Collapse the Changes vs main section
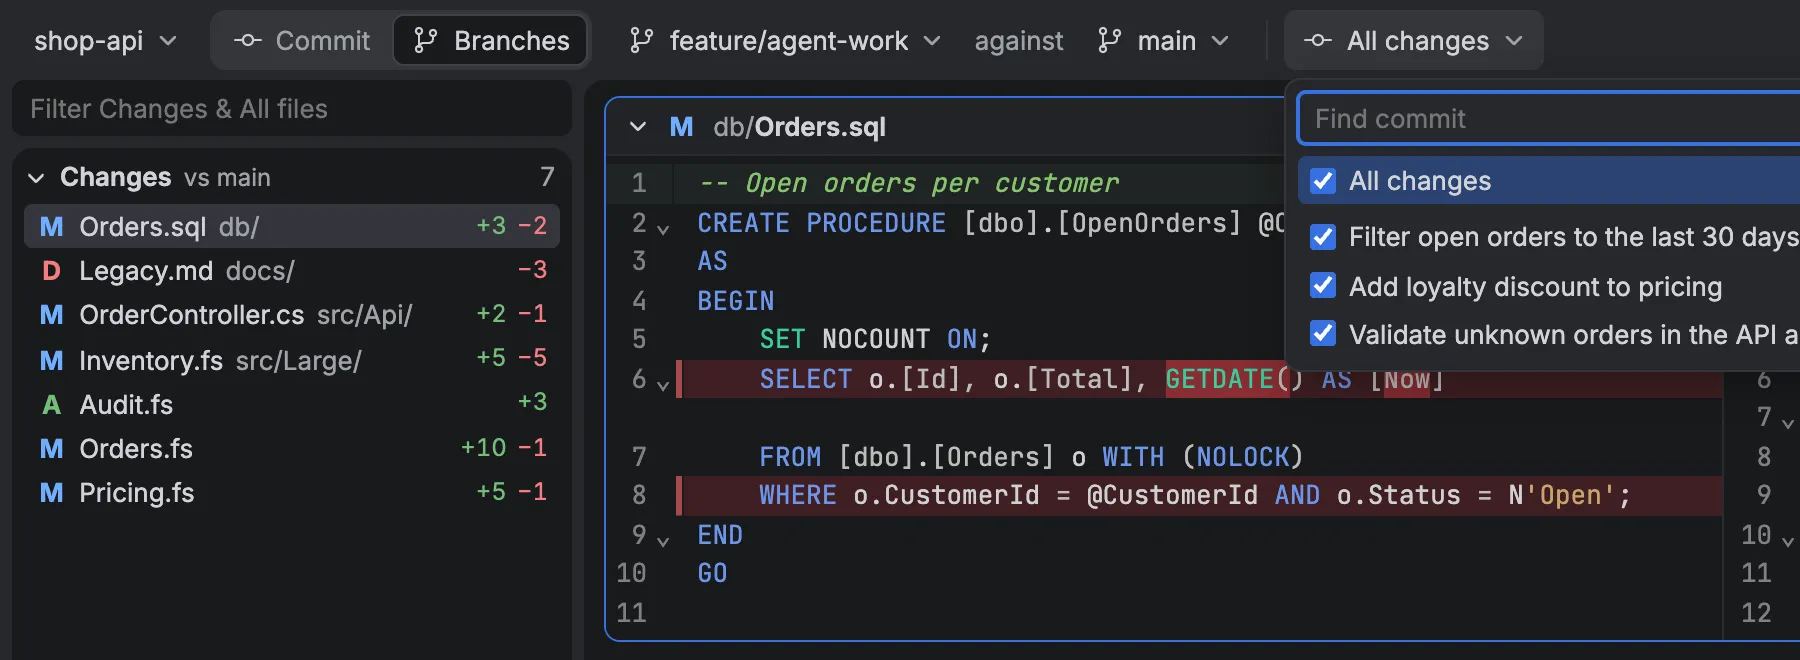The width and height of the screenshot is (1800, 660). click(36, 178)
